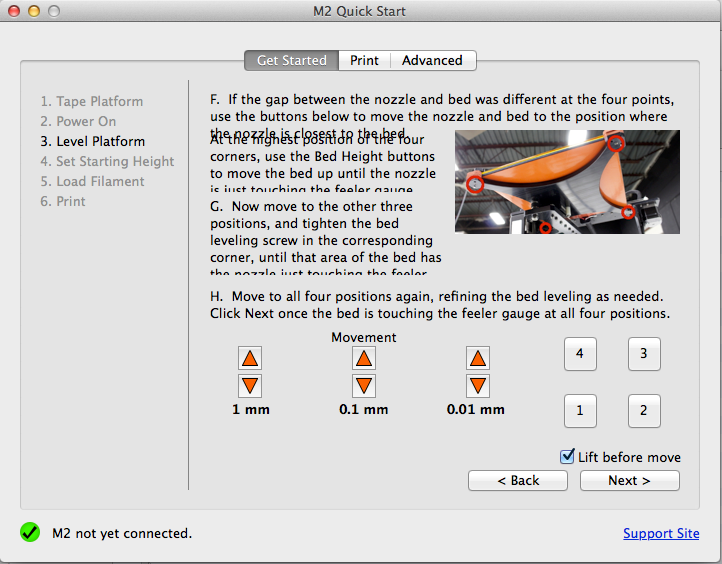
Task: Open the Advanced tab
Action: tap(432, 61)
